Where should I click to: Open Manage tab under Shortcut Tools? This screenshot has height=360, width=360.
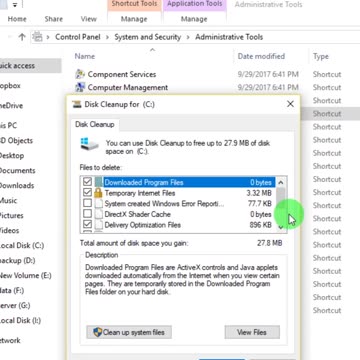[134, 19]
